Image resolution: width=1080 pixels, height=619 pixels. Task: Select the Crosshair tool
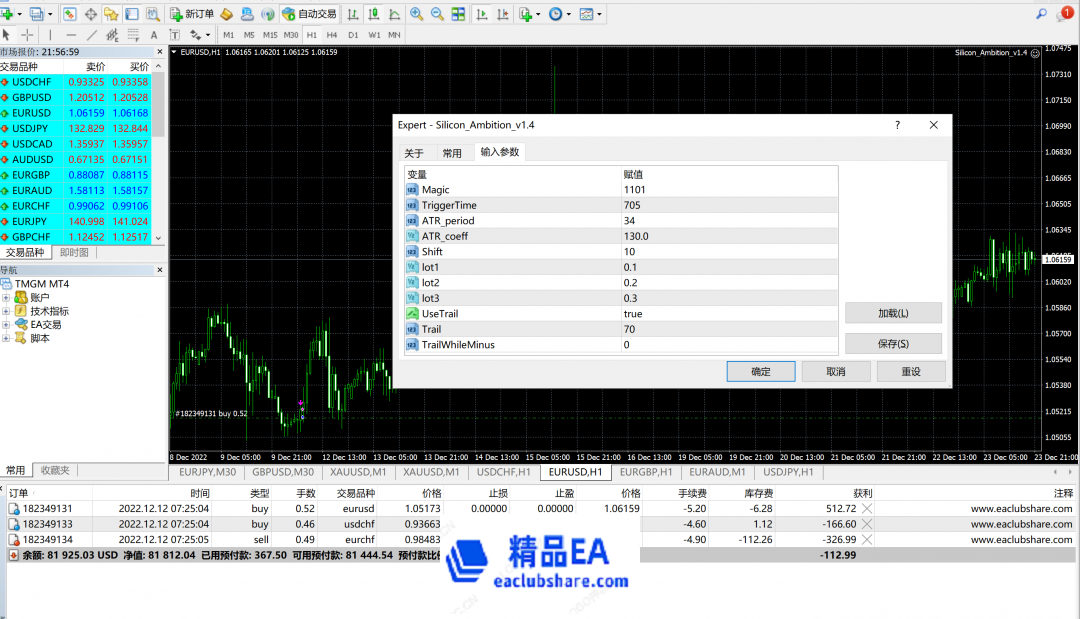(27, 35)
